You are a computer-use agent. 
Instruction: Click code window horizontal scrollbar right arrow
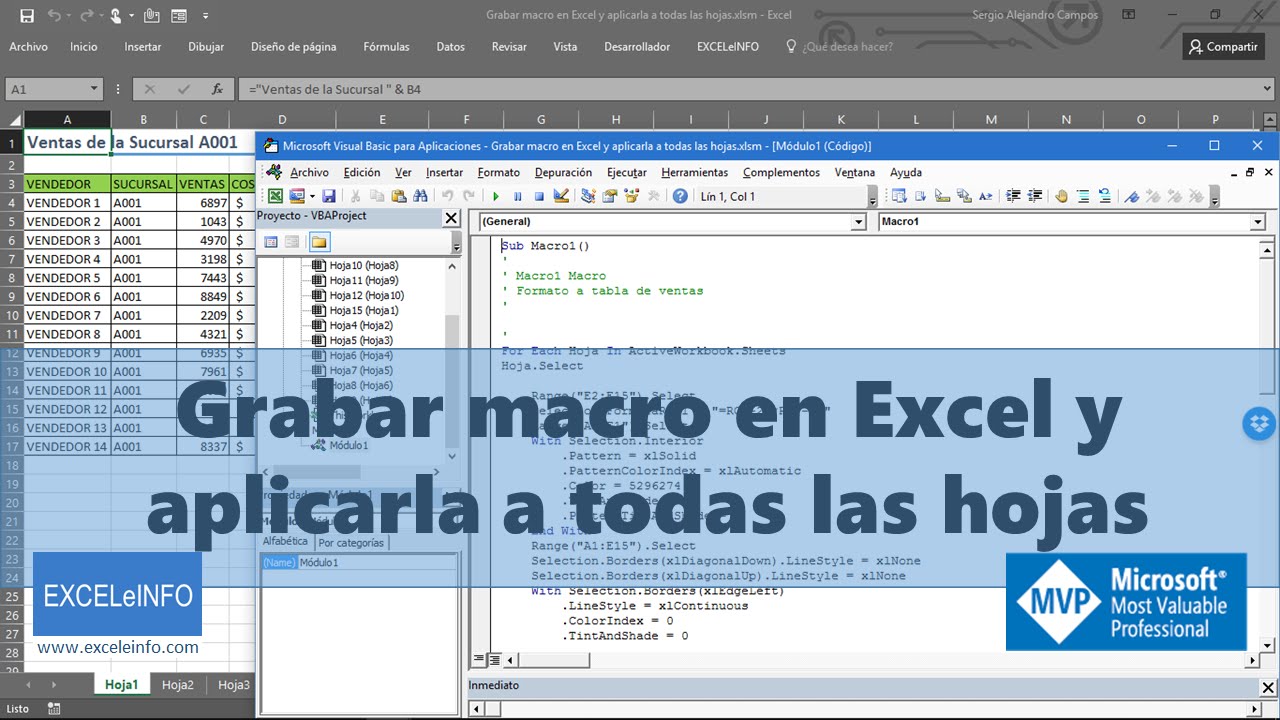pyautogui.click(x=1251, y=660)
